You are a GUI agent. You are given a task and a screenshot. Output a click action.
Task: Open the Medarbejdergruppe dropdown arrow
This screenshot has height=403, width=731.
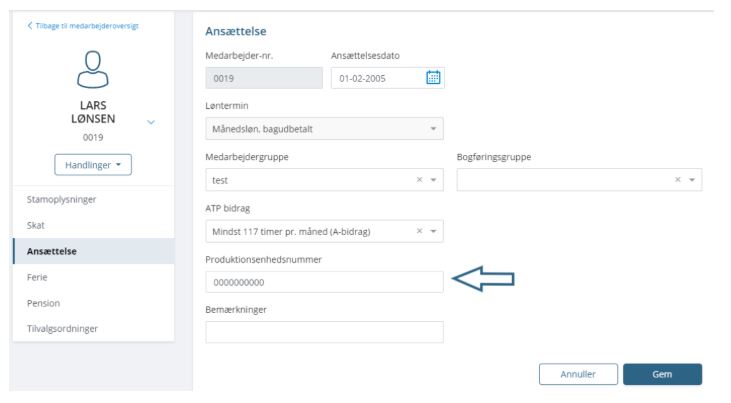433,181
